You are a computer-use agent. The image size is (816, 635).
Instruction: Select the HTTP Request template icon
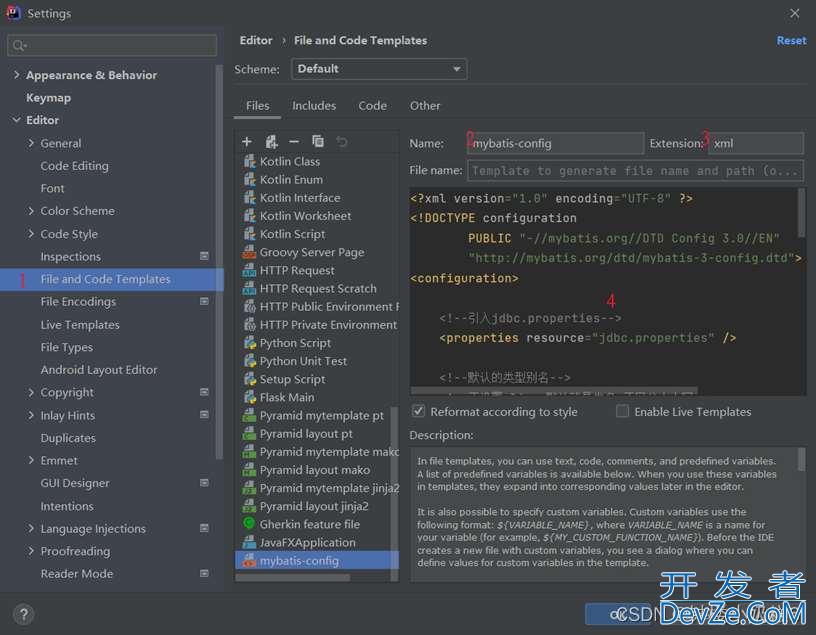[x=249, y=271]
